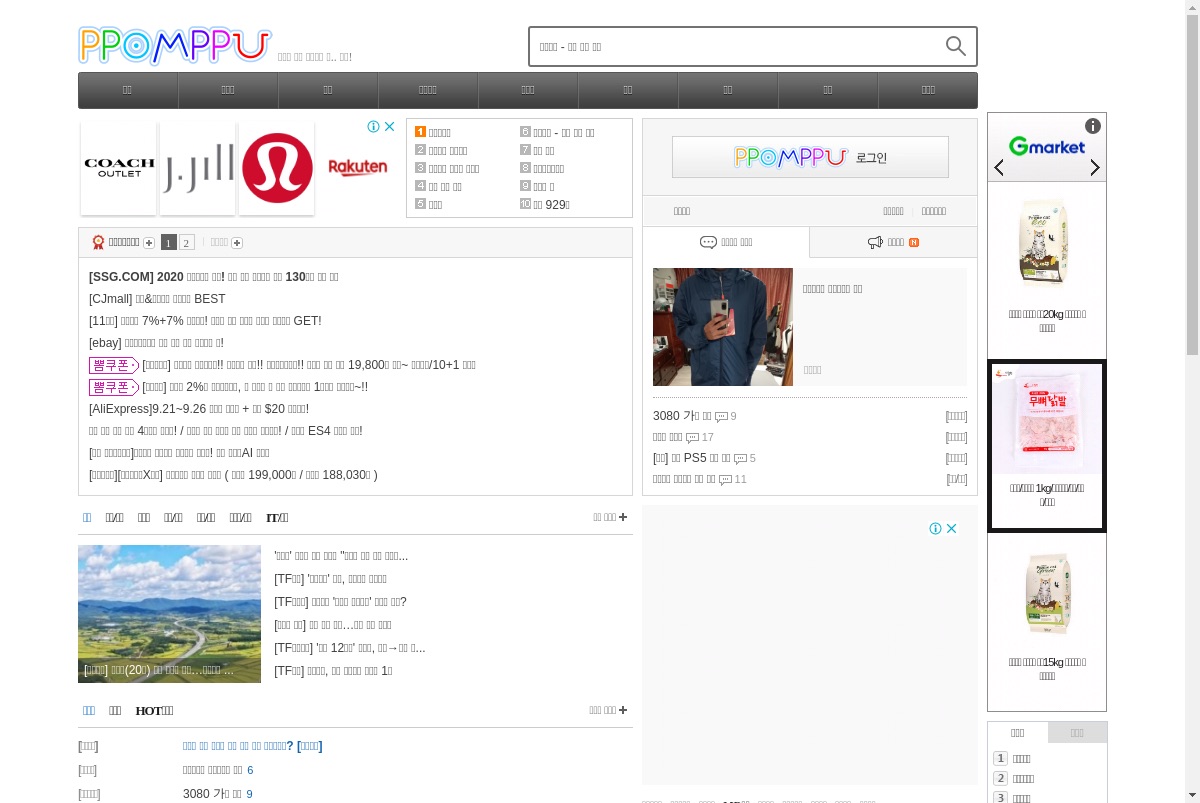Open the deal mentioning 199,000 and 188,030
Screen dimensions: 1200x803
coord(233,475)
